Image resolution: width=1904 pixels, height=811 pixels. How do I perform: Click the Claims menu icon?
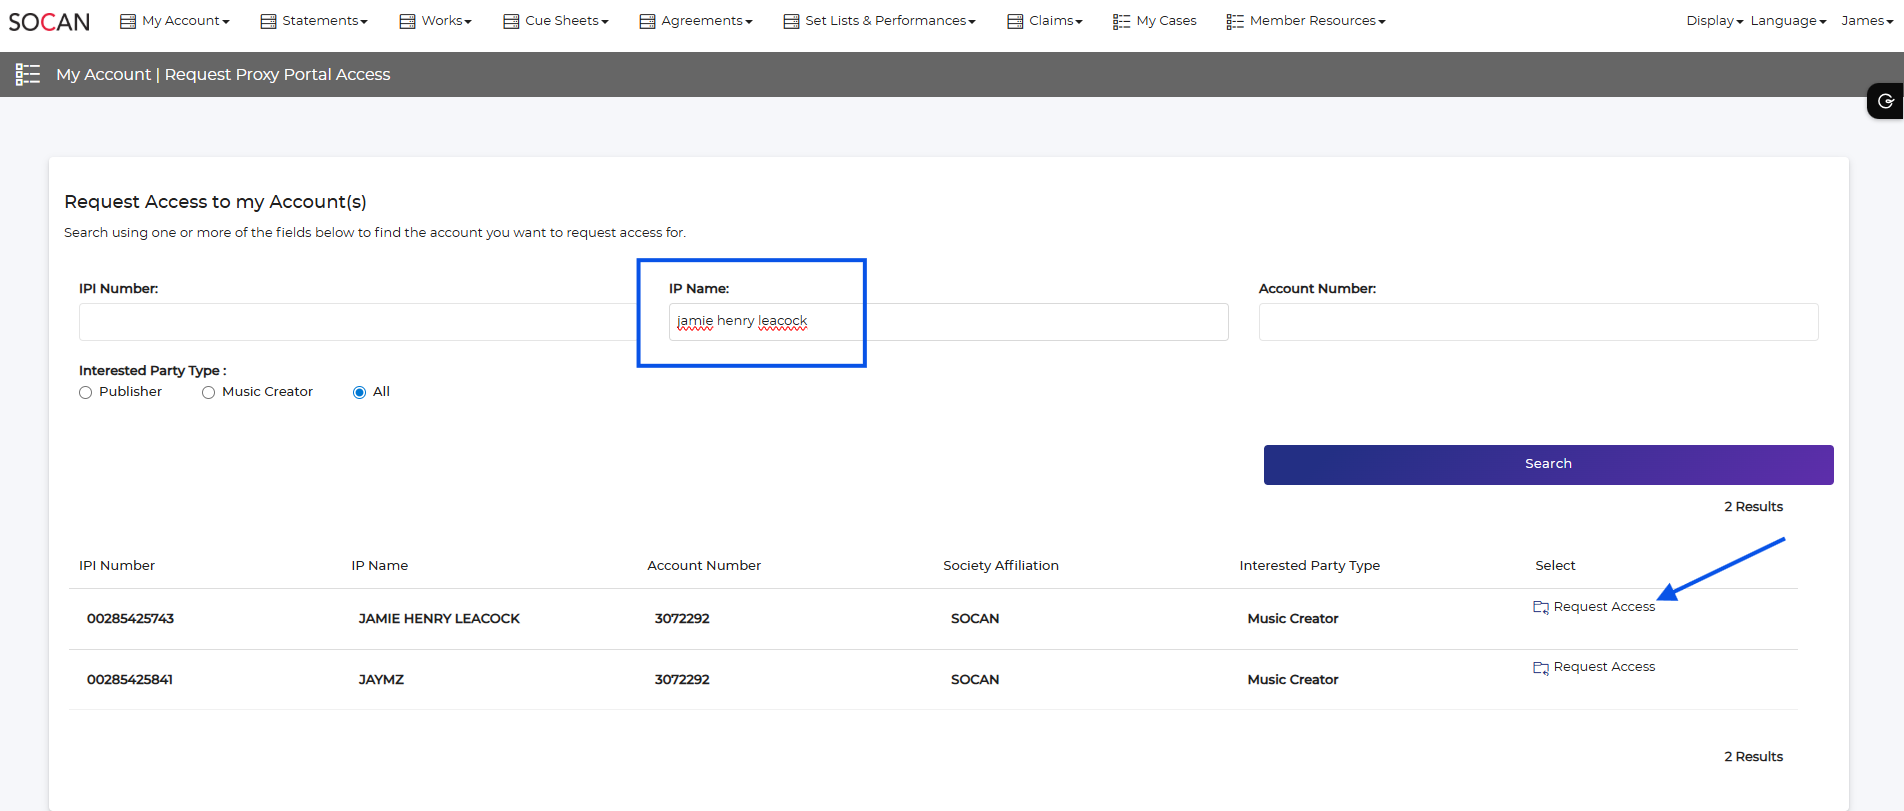point(1015,21)
